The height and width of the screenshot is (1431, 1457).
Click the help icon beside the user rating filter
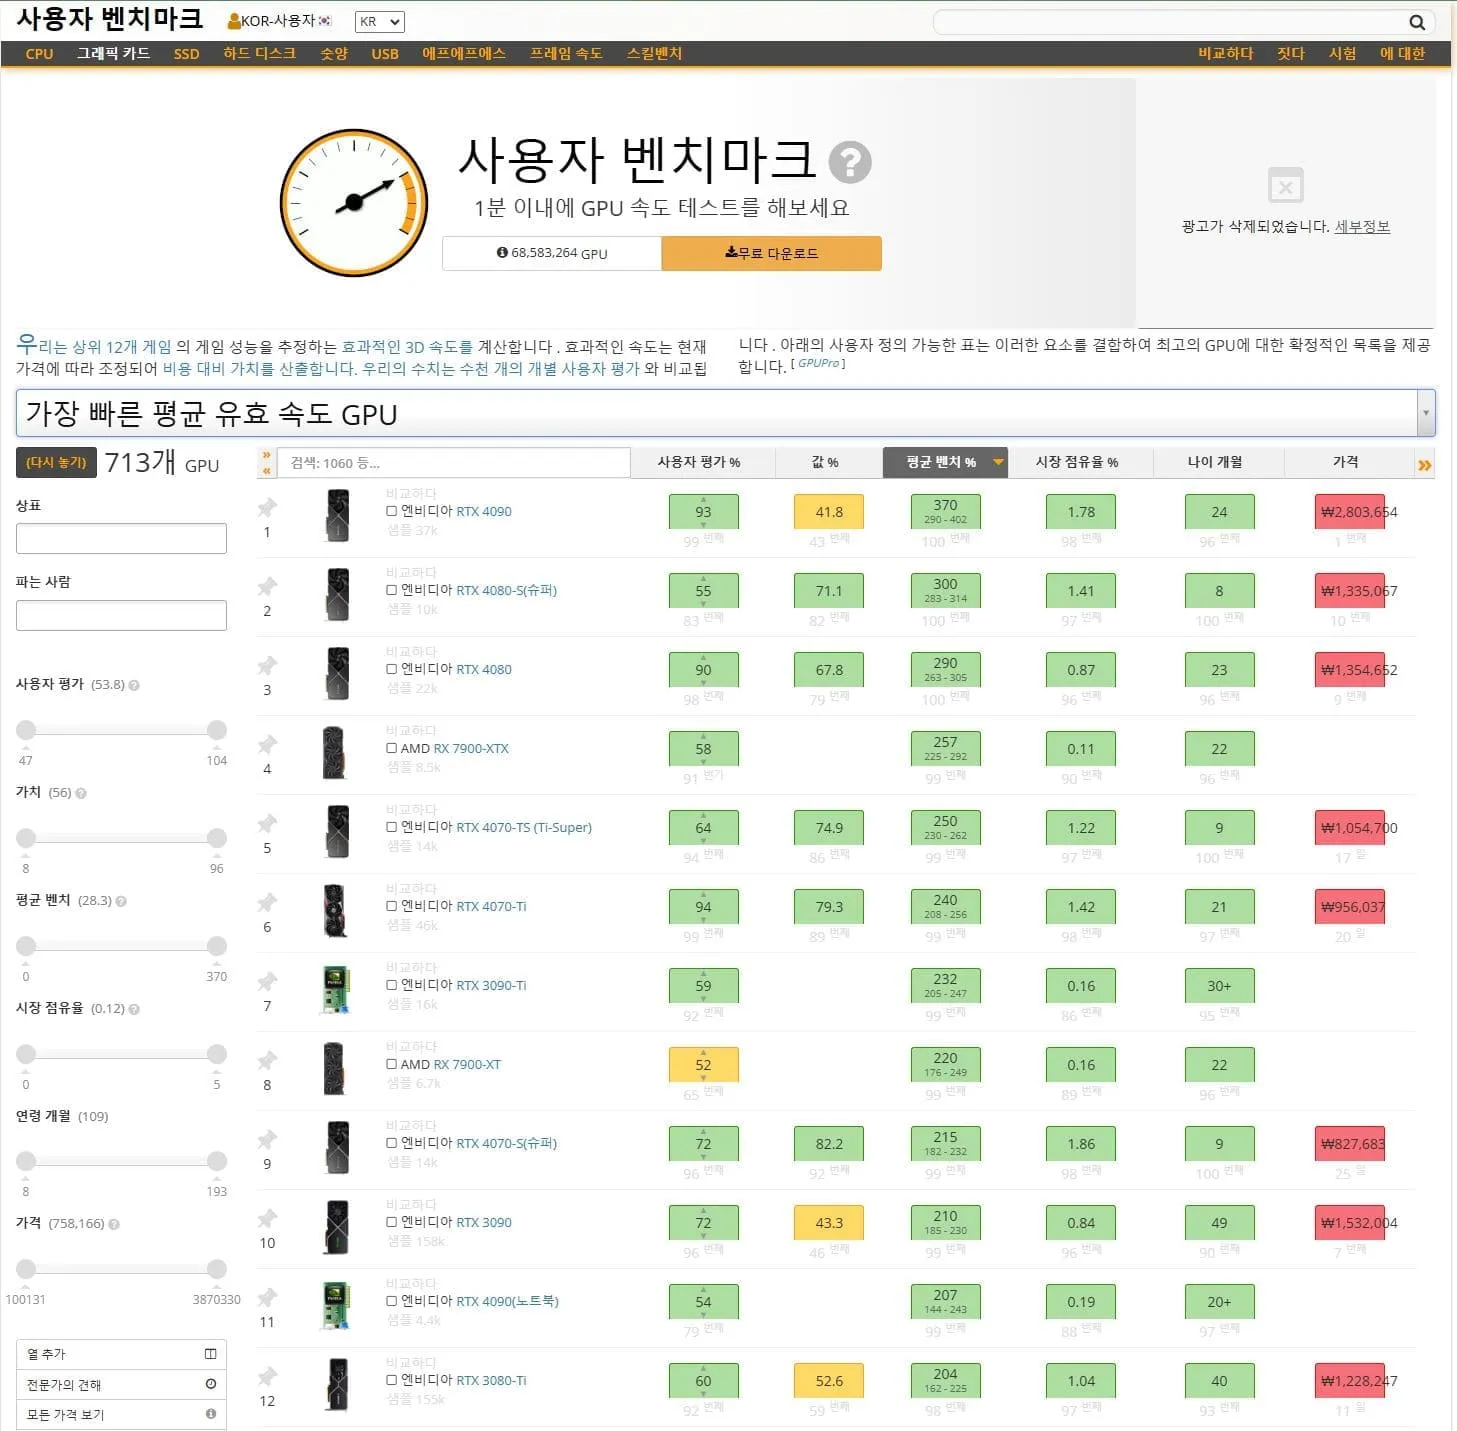pos(134,685)
